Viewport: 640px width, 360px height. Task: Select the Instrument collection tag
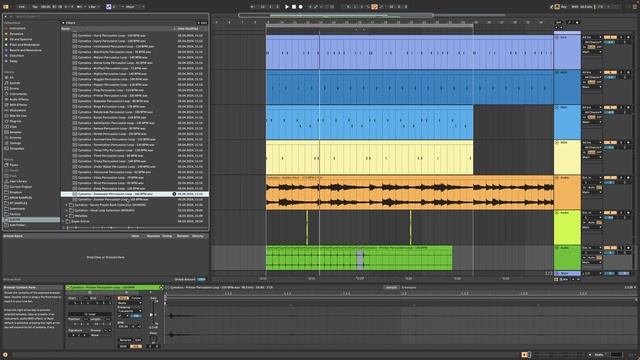[x=17, y=29]
